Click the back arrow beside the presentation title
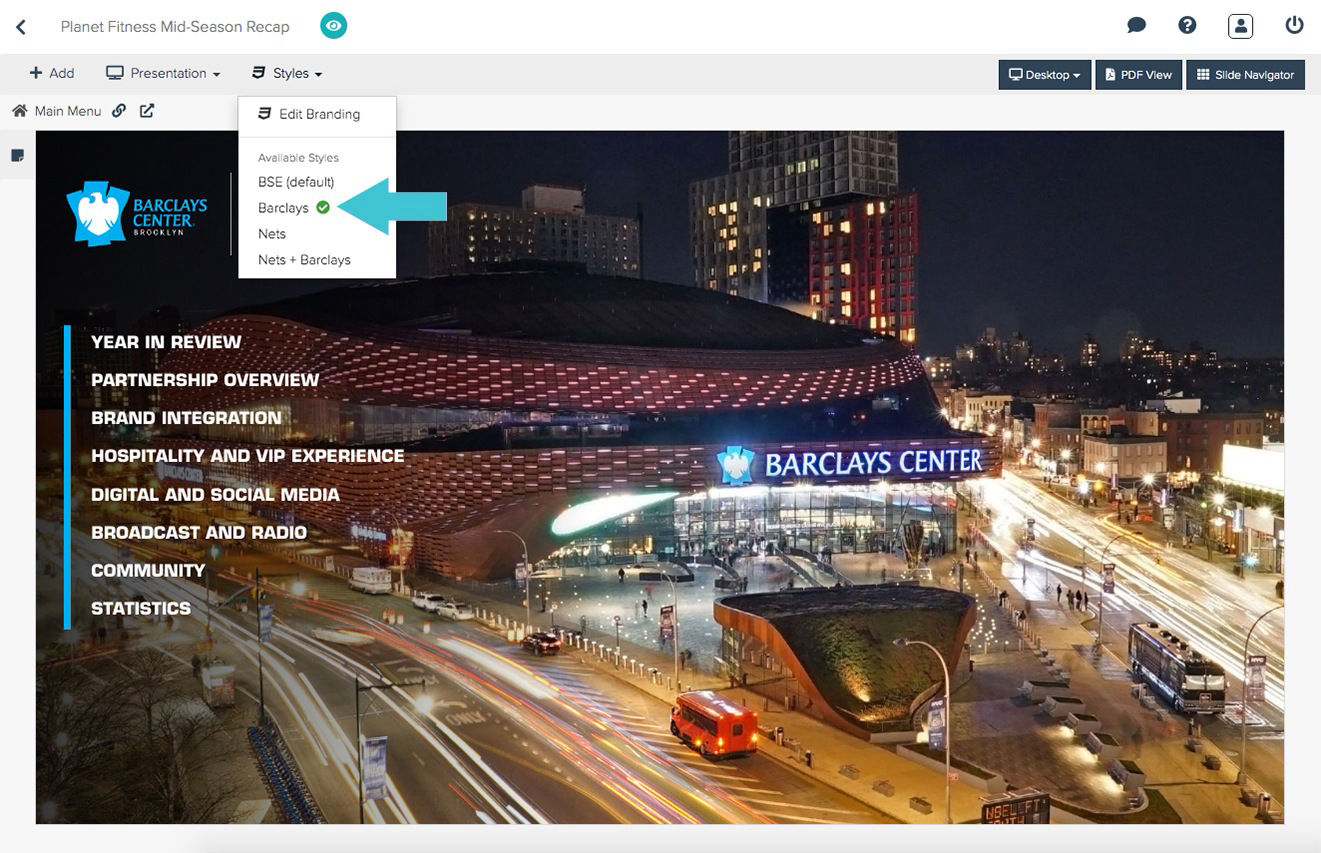 coord(21,27)
